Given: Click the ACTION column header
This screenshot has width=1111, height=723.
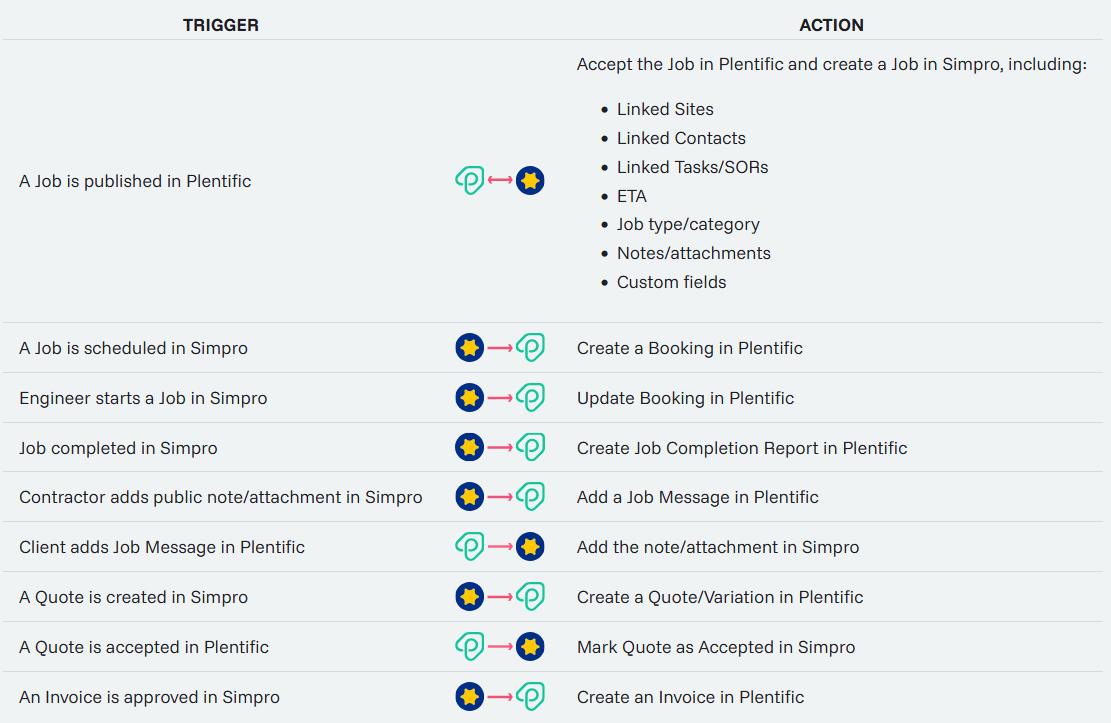Looking at the screenshot, I should click(831, 25).
